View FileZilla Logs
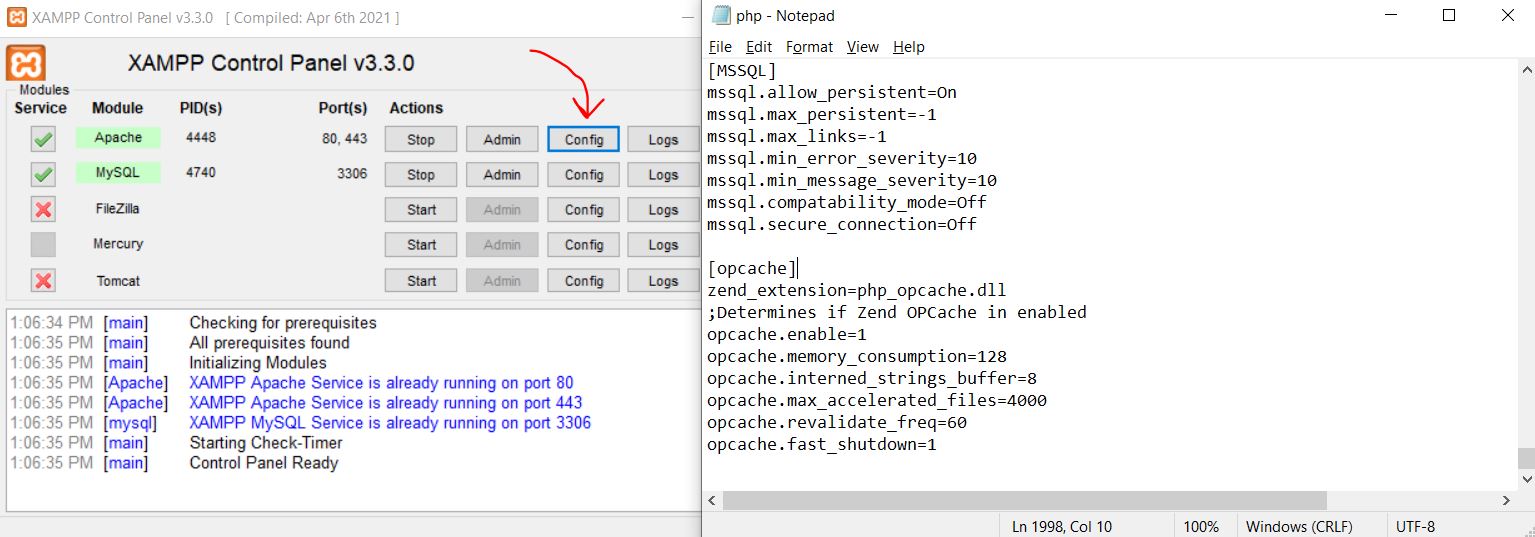Screen dimensions: 1535x537 [x=663, y=210]
